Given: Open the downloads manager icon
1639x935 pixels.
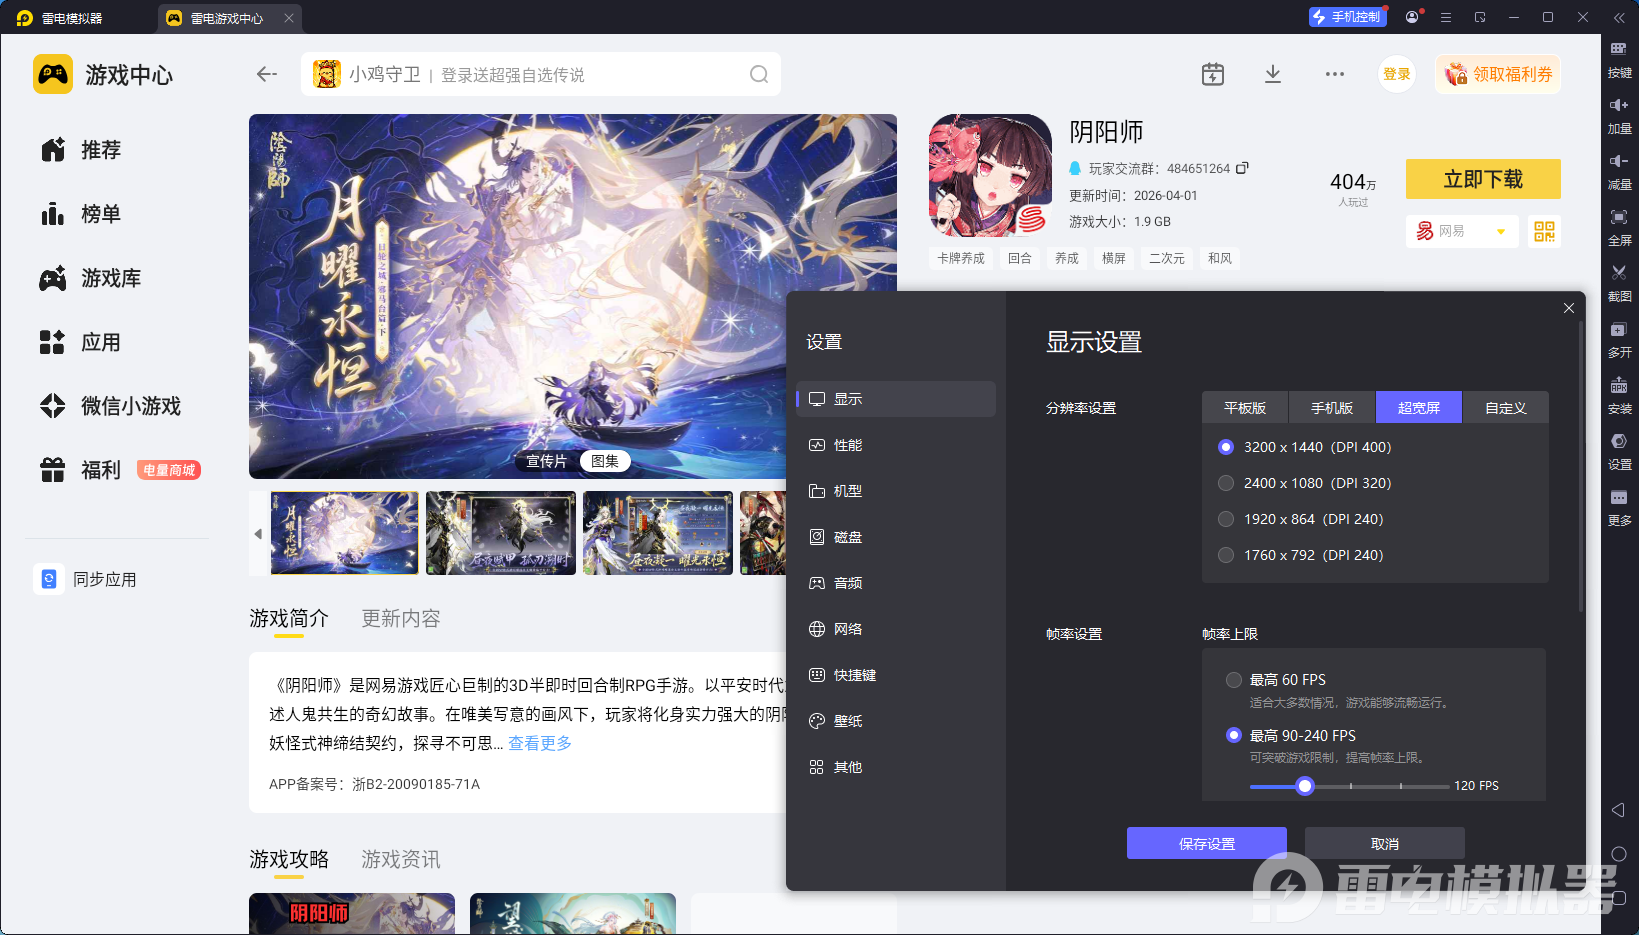Looking at the screenshot, I should (x=1273, y=74).
